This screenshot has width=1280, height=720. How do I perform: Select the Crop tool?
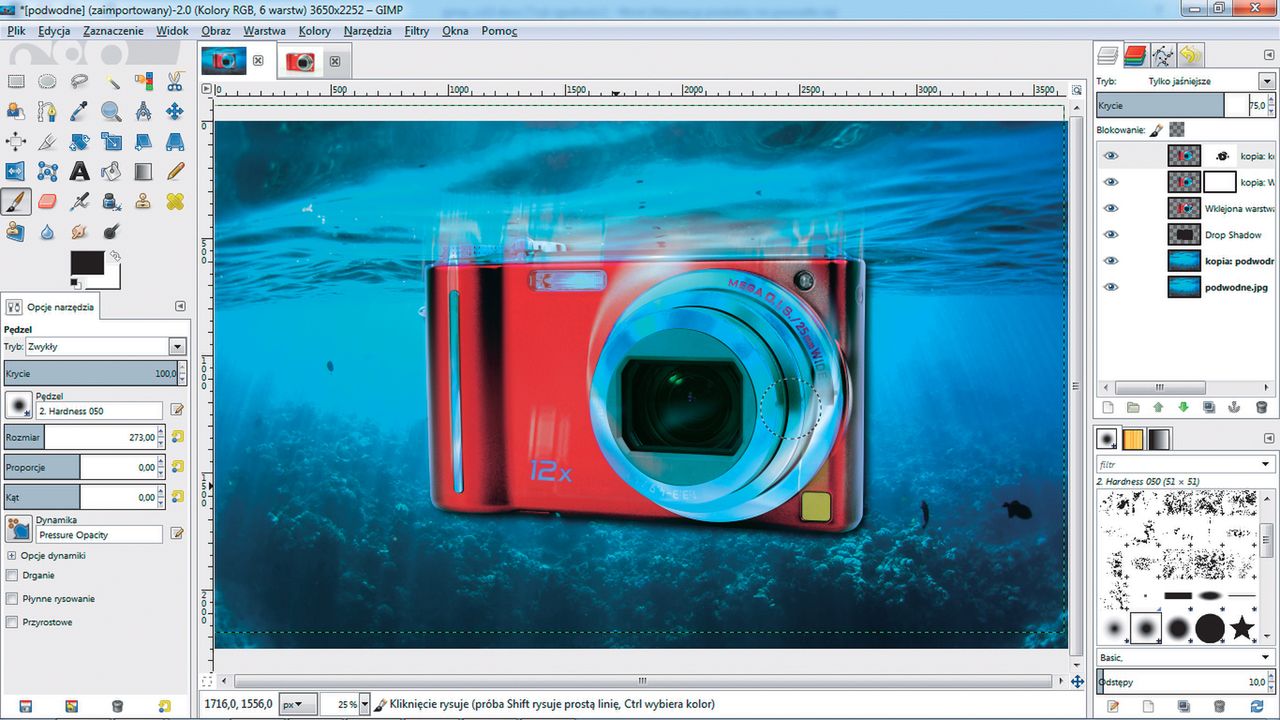point(47,141)
